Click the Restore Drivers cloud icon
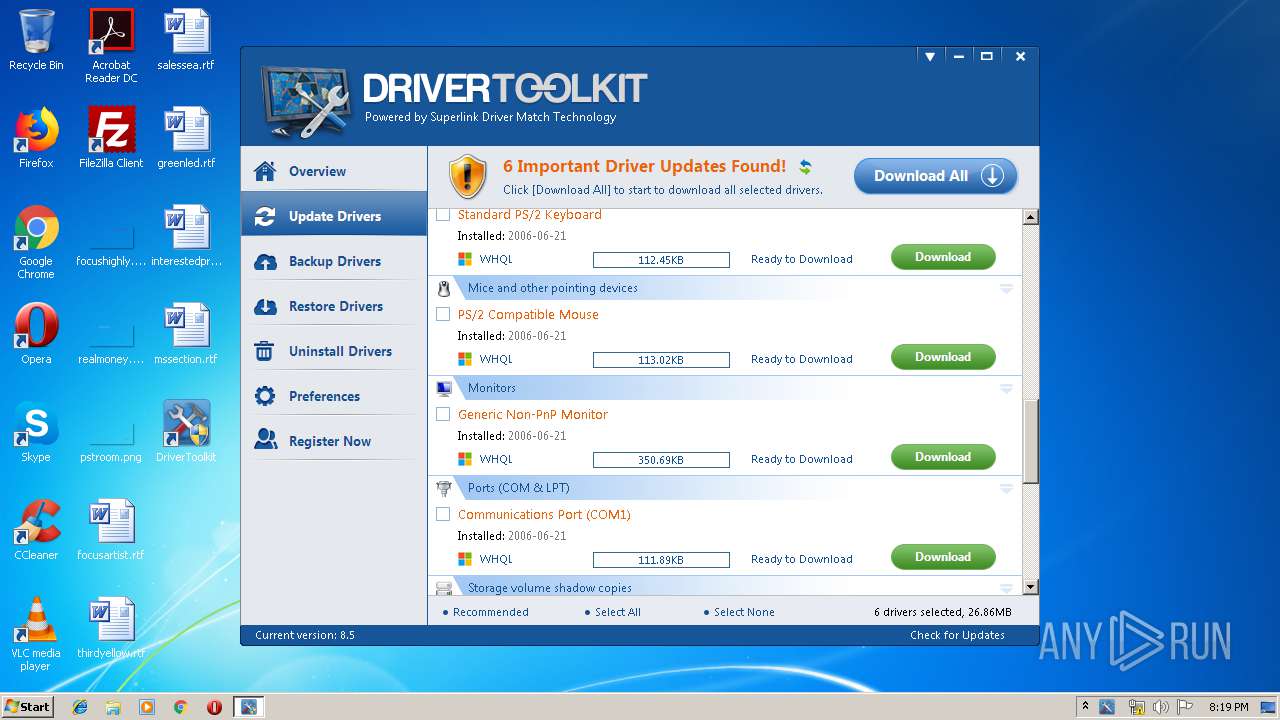This screenshot has width=1280, height=720. [x=265, y=306]
